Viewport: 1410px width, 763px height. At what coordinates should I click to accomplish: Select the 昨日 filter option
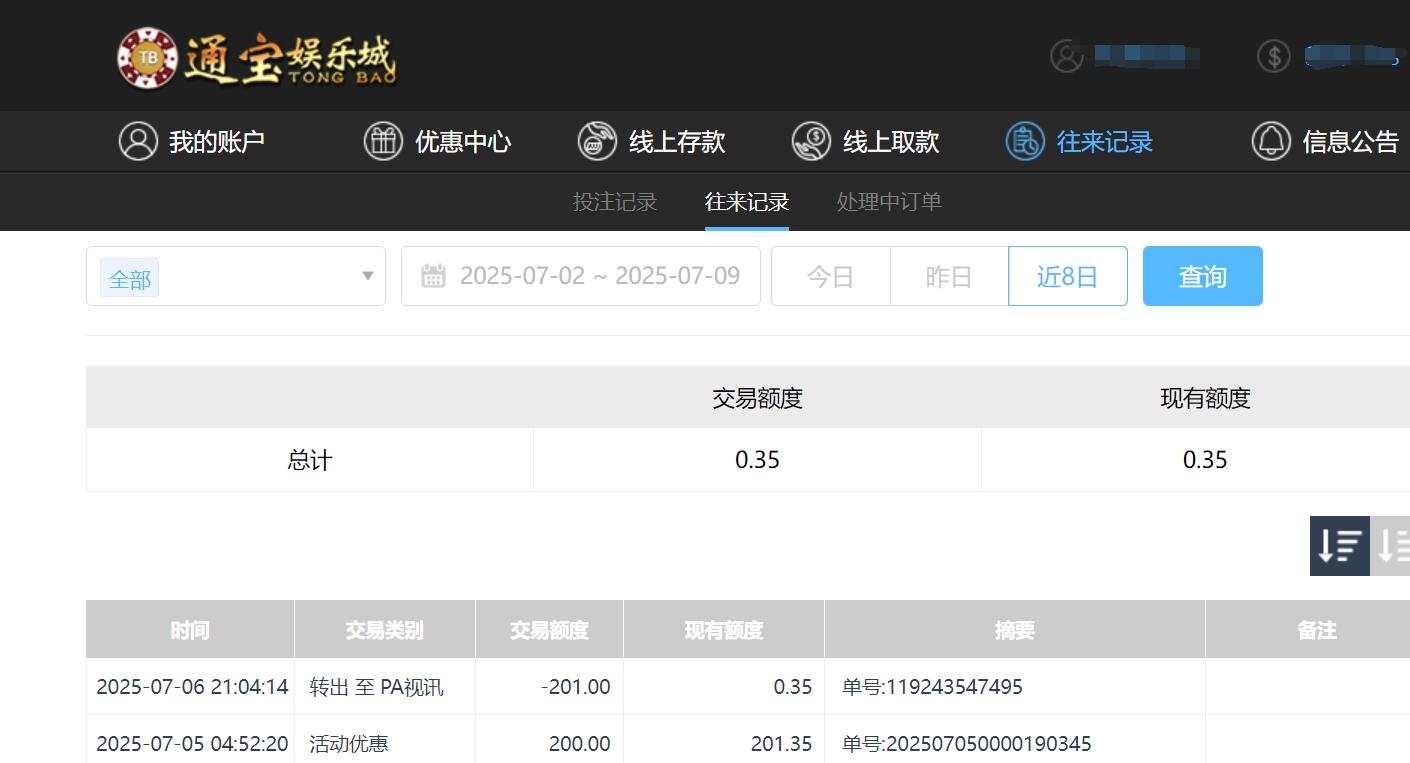(948, 275)
